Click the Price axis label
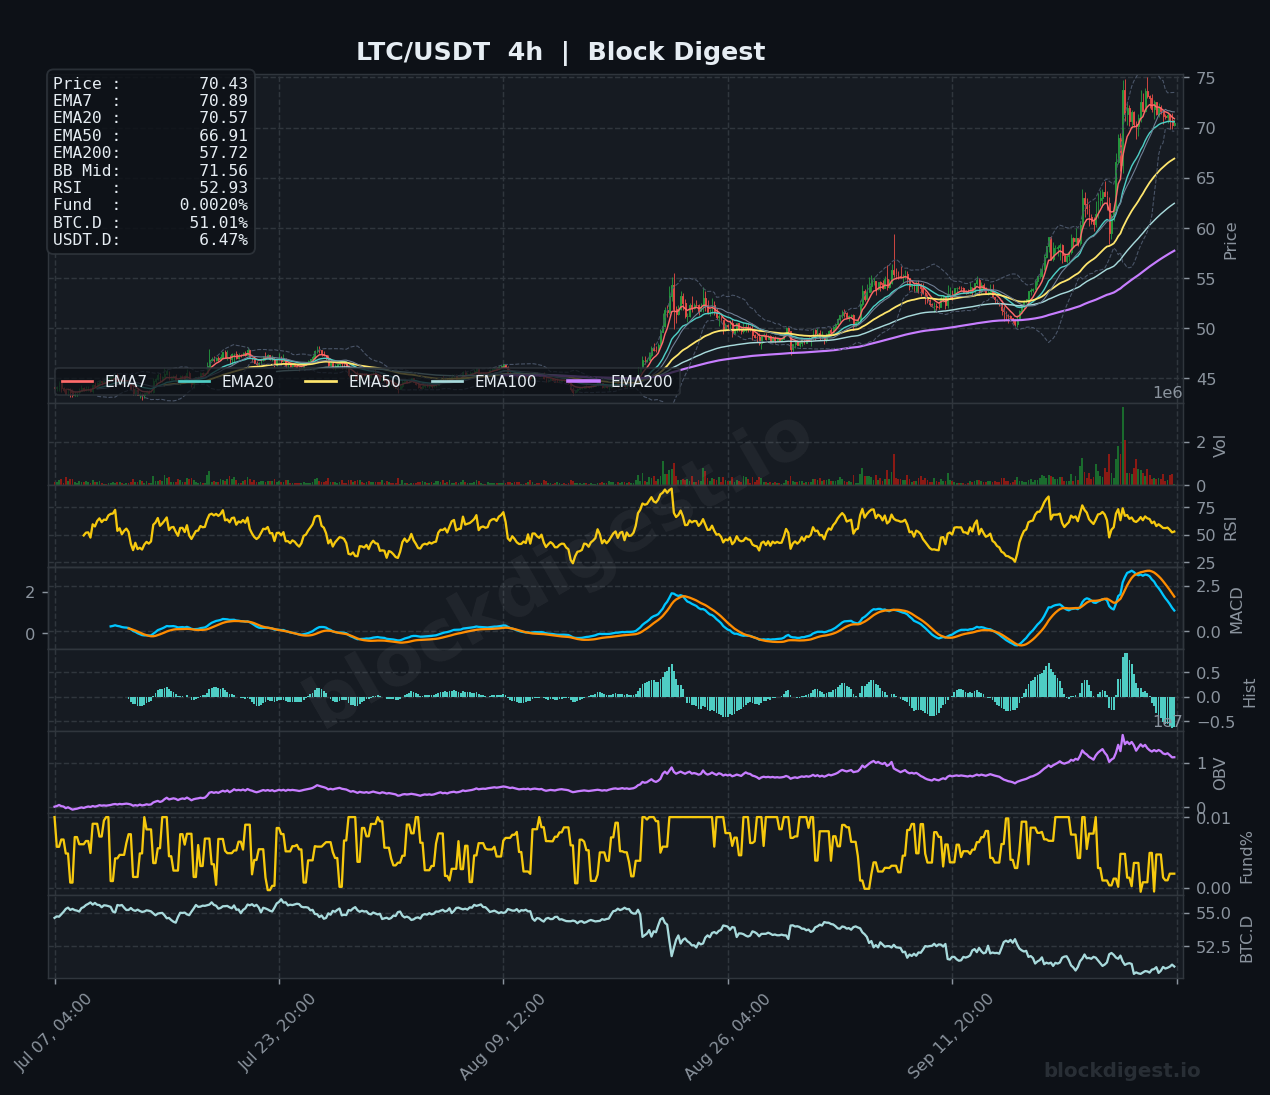Screen dimensions: 1270x1095 tap(1231, 241)
